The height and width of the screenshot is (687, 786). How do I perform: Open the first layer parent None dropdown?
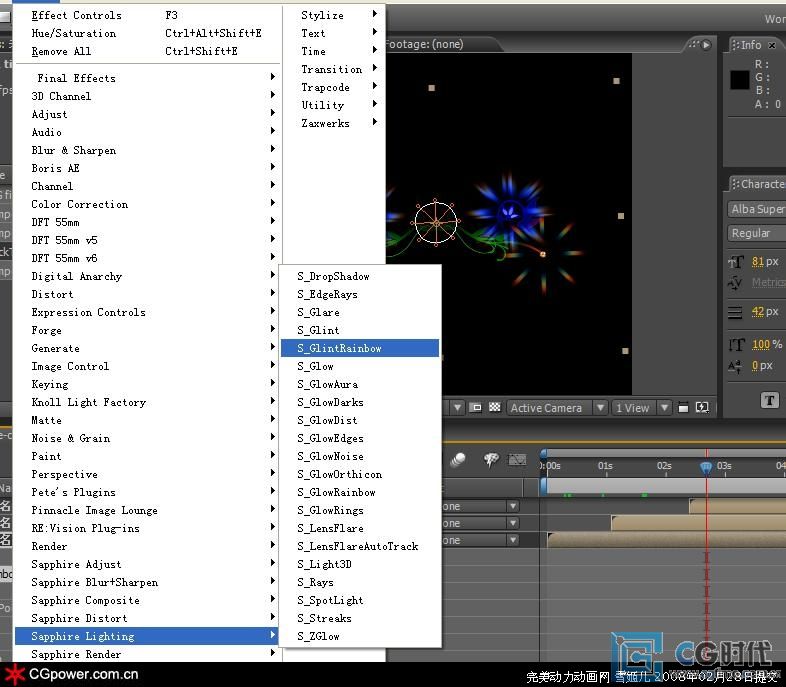tap(513, 506)
